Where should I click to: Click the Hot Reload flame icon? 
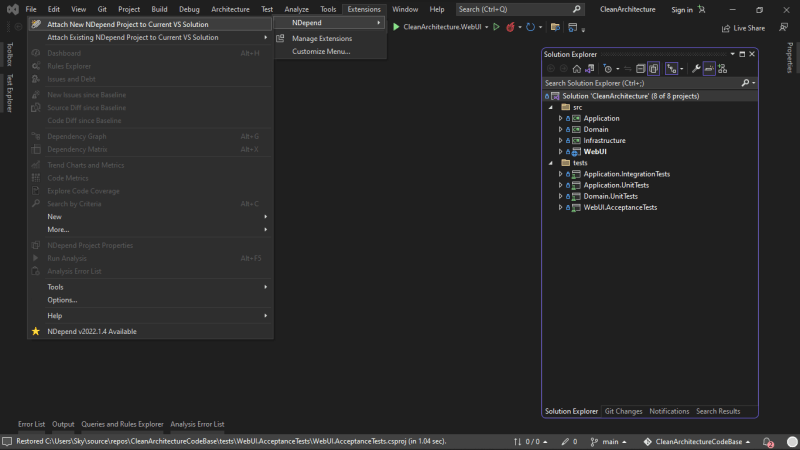(x=510, y=27)
